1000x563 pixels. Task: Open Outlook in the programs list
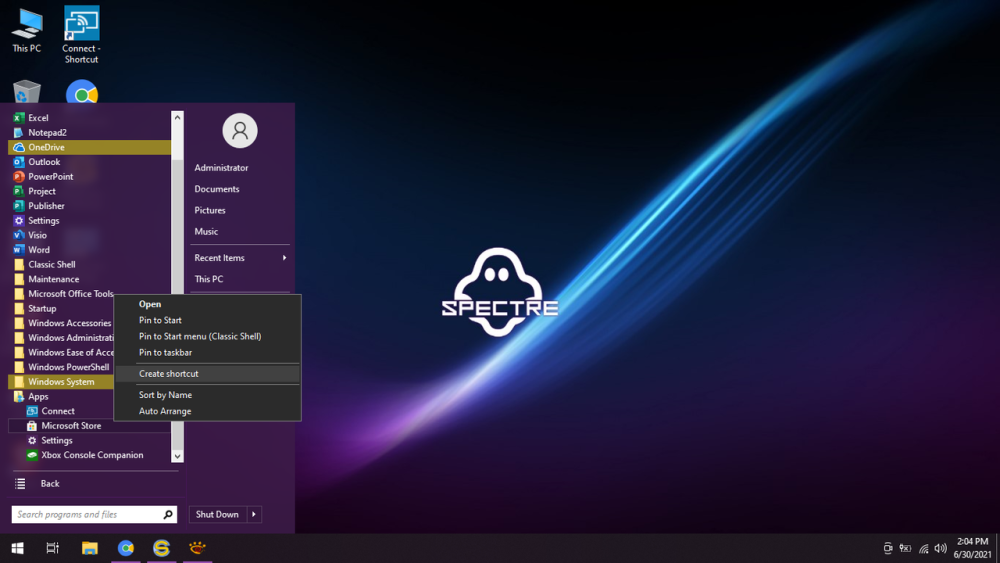coord(89,162)
